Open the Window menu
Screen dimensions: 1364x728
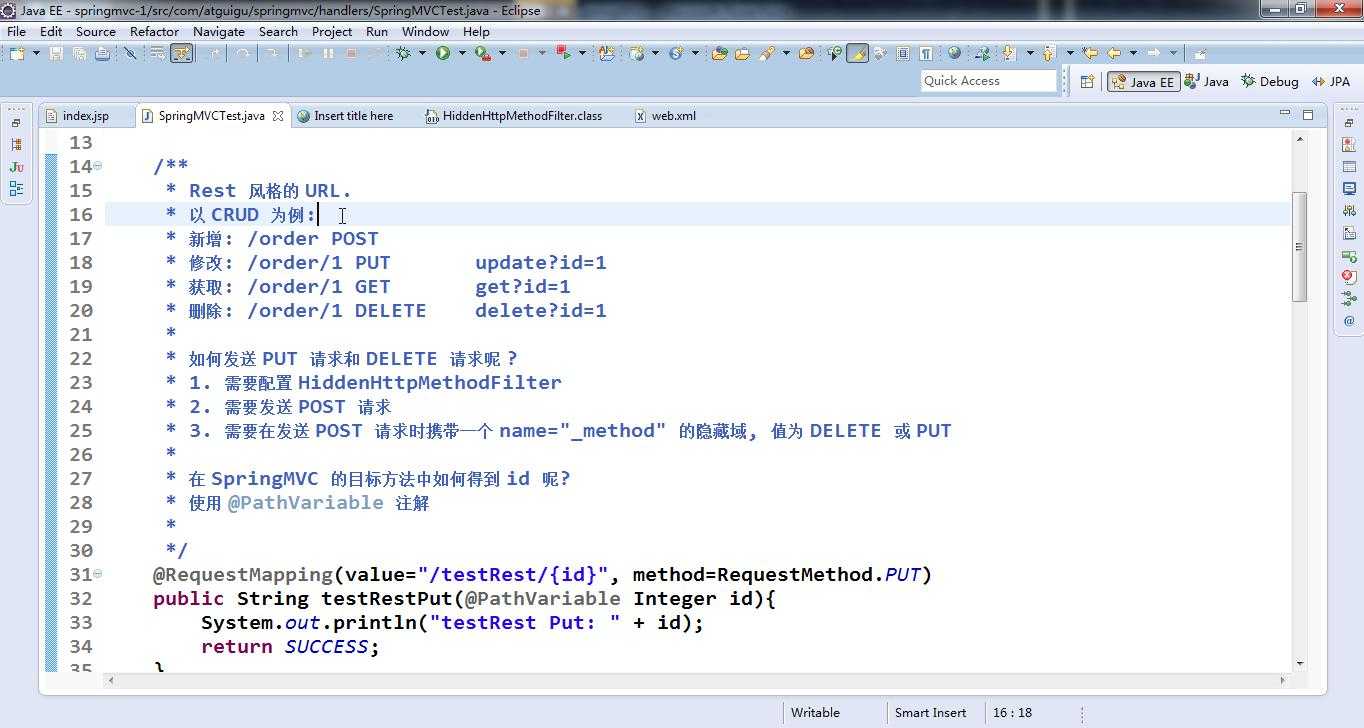coord(425,31)
